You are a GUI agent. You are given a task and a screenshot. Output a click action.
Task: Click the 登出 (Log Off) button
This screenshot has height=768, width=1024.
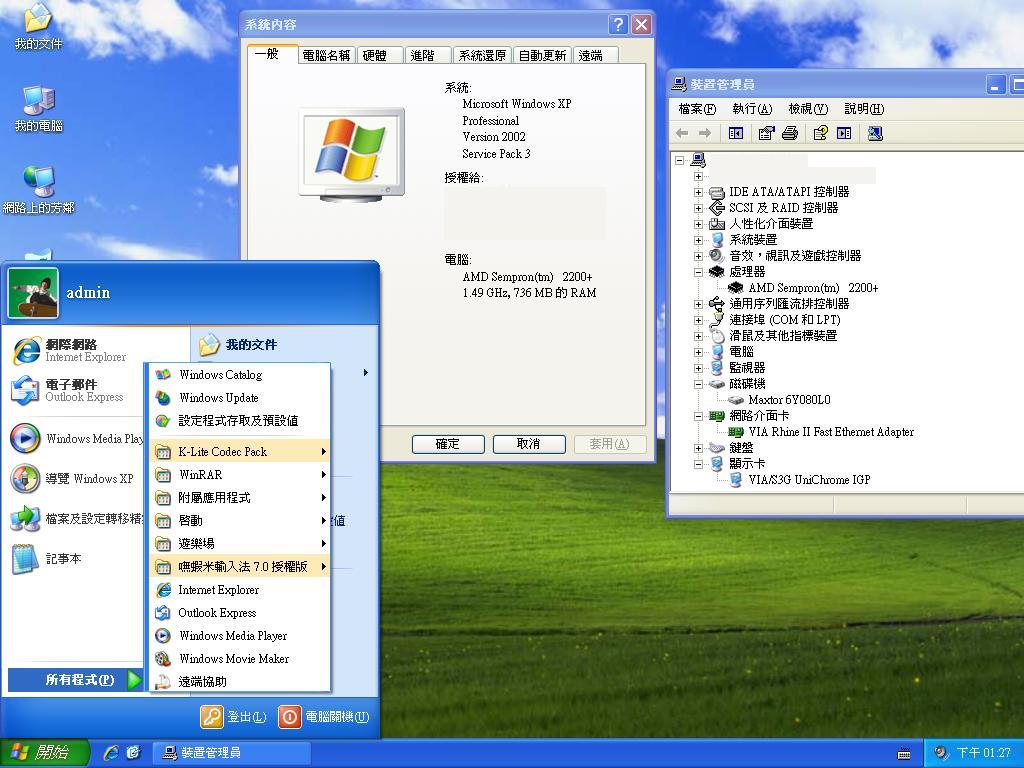click(234, 717)
